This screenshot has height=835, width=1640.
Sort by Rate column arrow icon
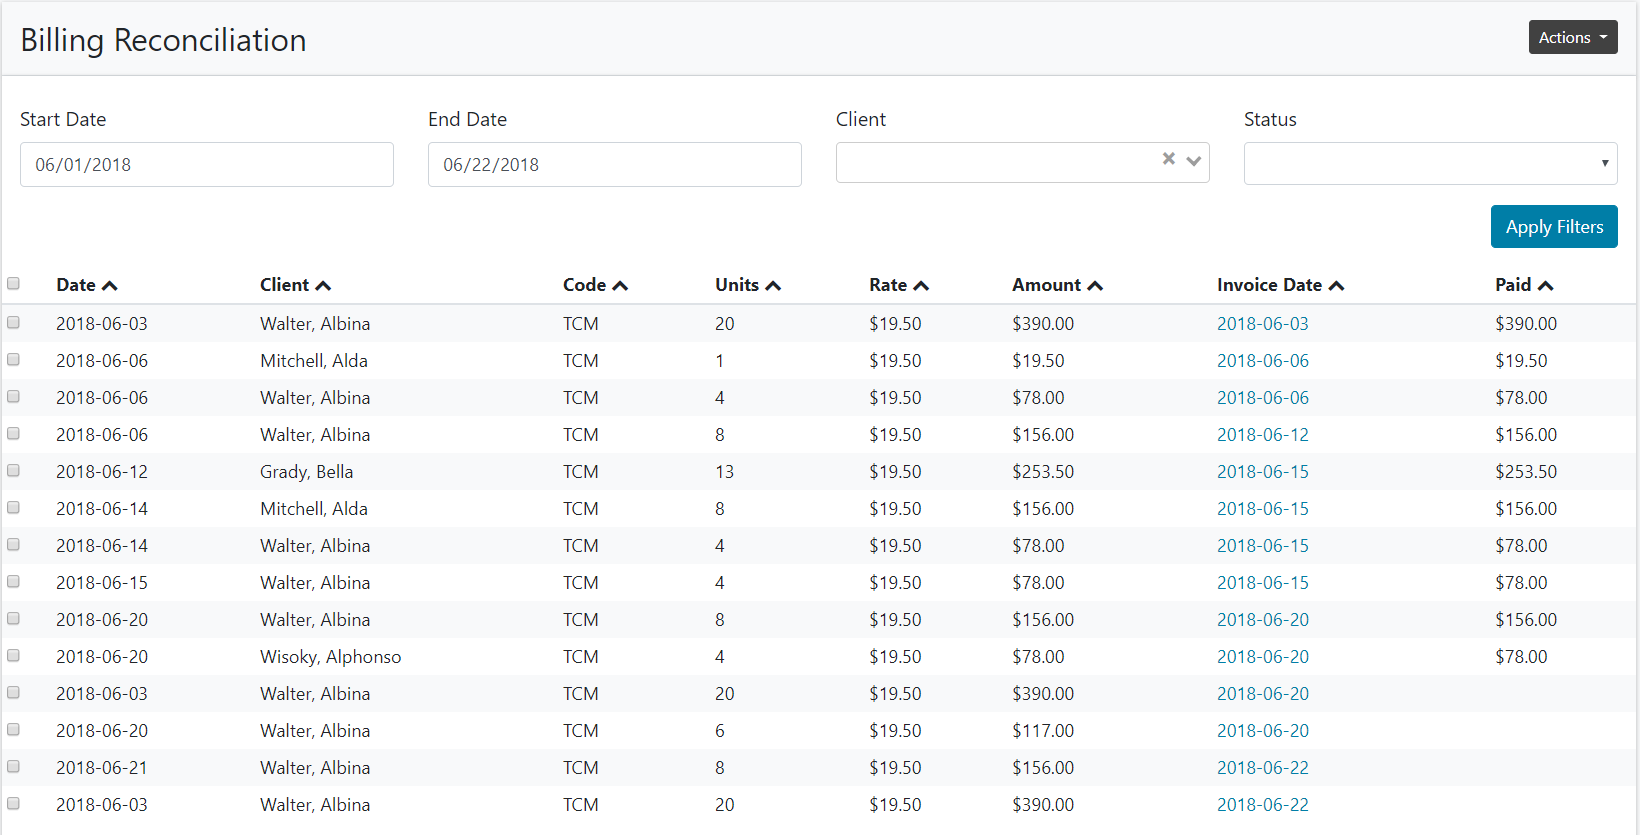(921, 286)
